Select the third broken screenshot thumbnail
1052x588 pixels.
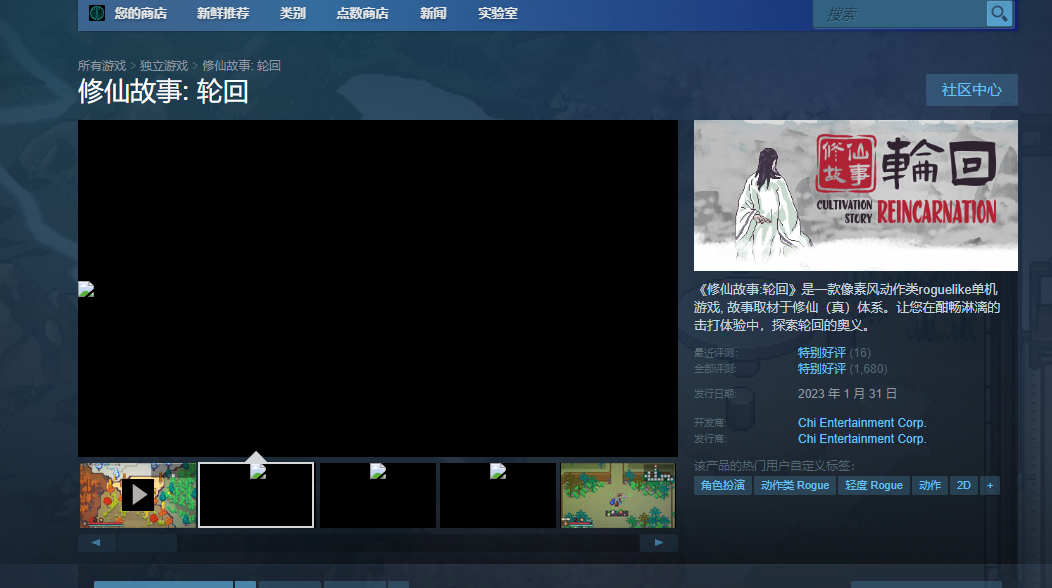pyautogui.click(x=378, y=495)
